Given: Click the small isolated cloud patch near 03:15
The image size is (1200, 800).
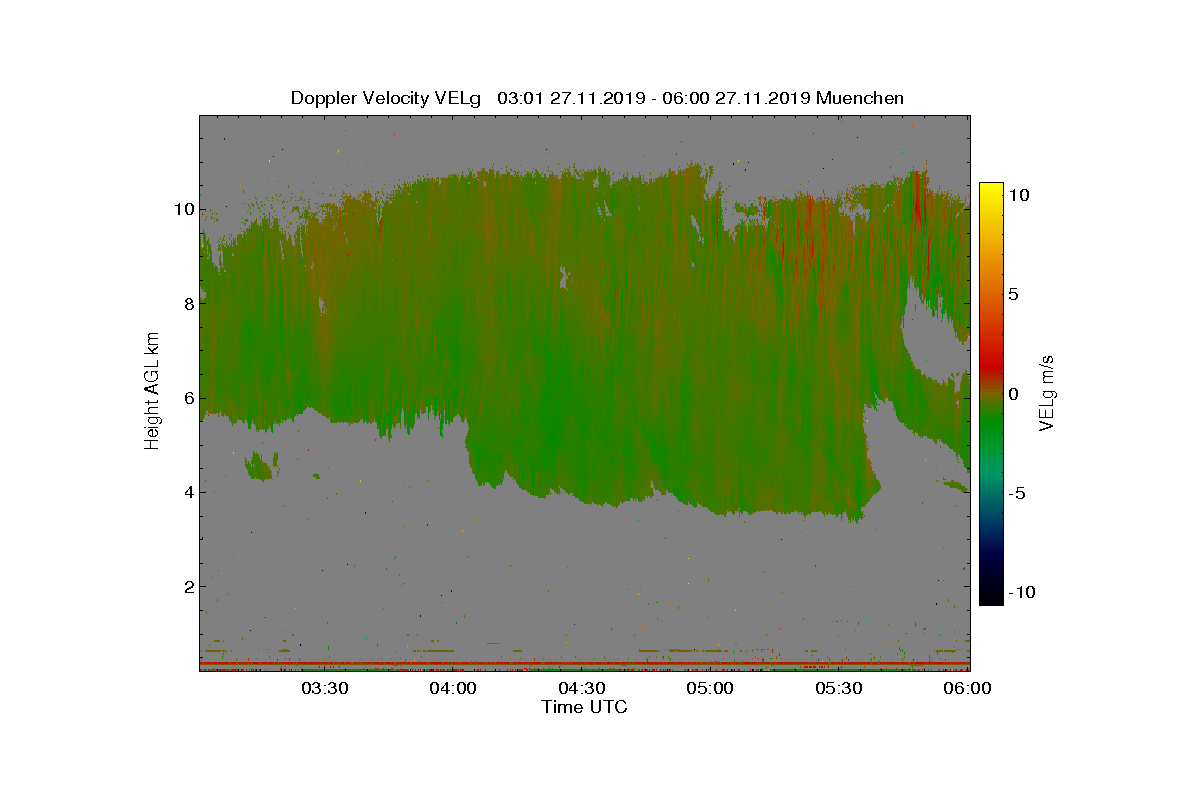Looking at the screenshot, I should click(261, 466).
